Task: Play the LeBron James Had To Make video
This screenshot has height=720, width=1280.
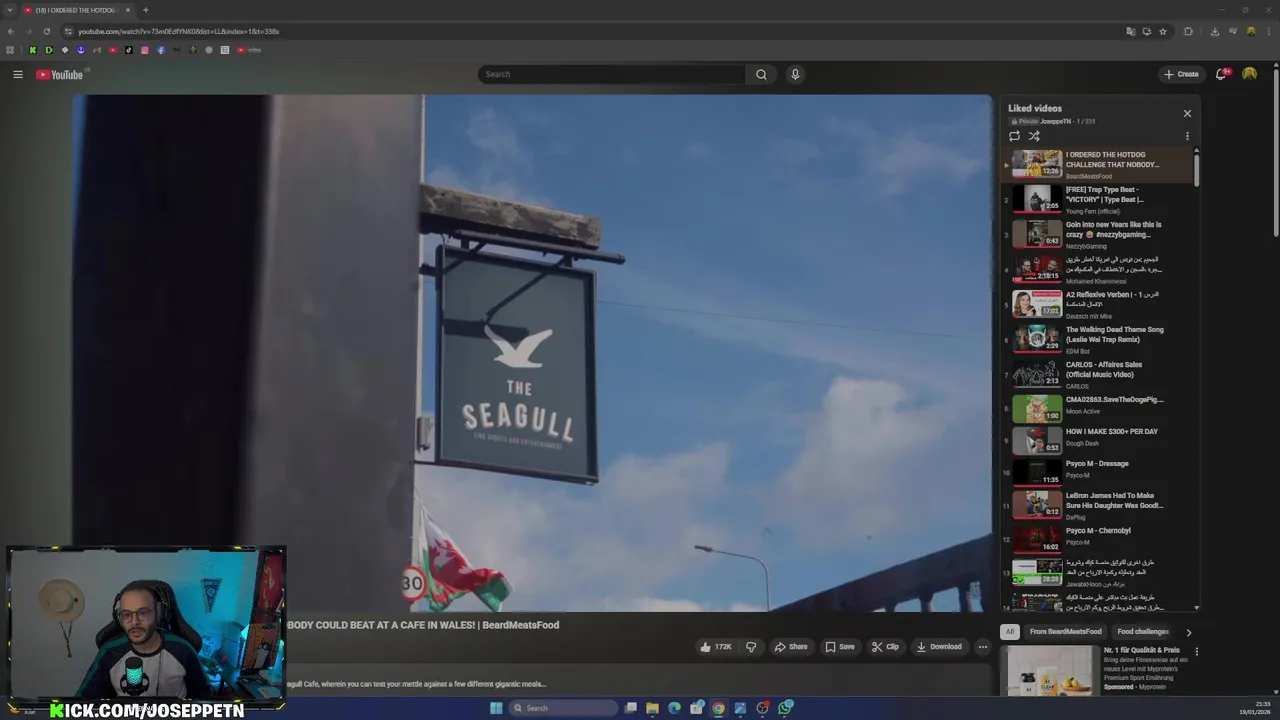Action: tap(1099, 505)
